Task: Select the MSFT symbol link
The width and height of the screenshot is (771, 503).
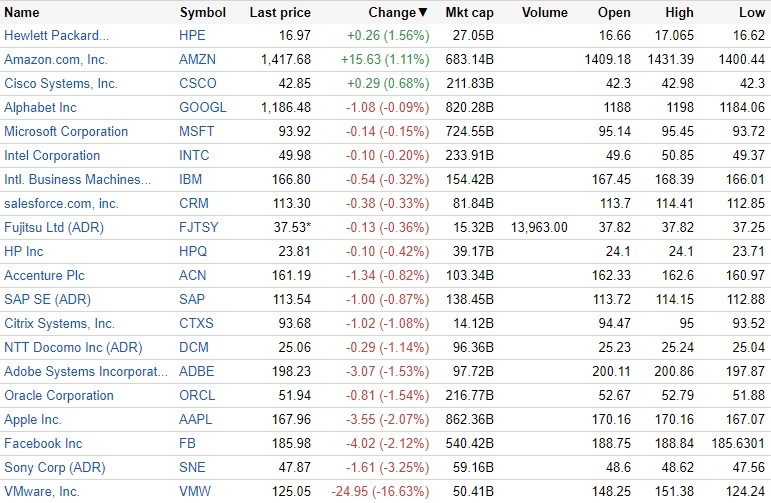Action: tap(198, 131)
